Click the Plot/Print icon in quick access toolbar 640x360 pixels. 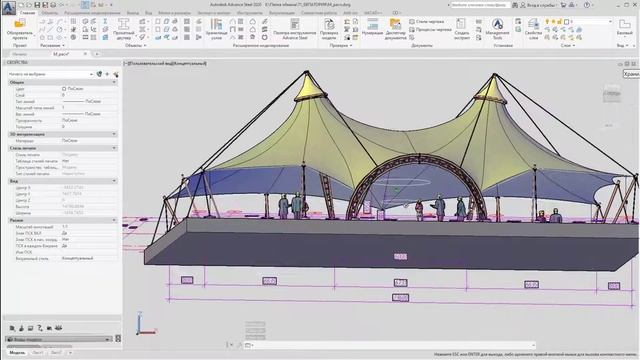click(x=53, y=5)
